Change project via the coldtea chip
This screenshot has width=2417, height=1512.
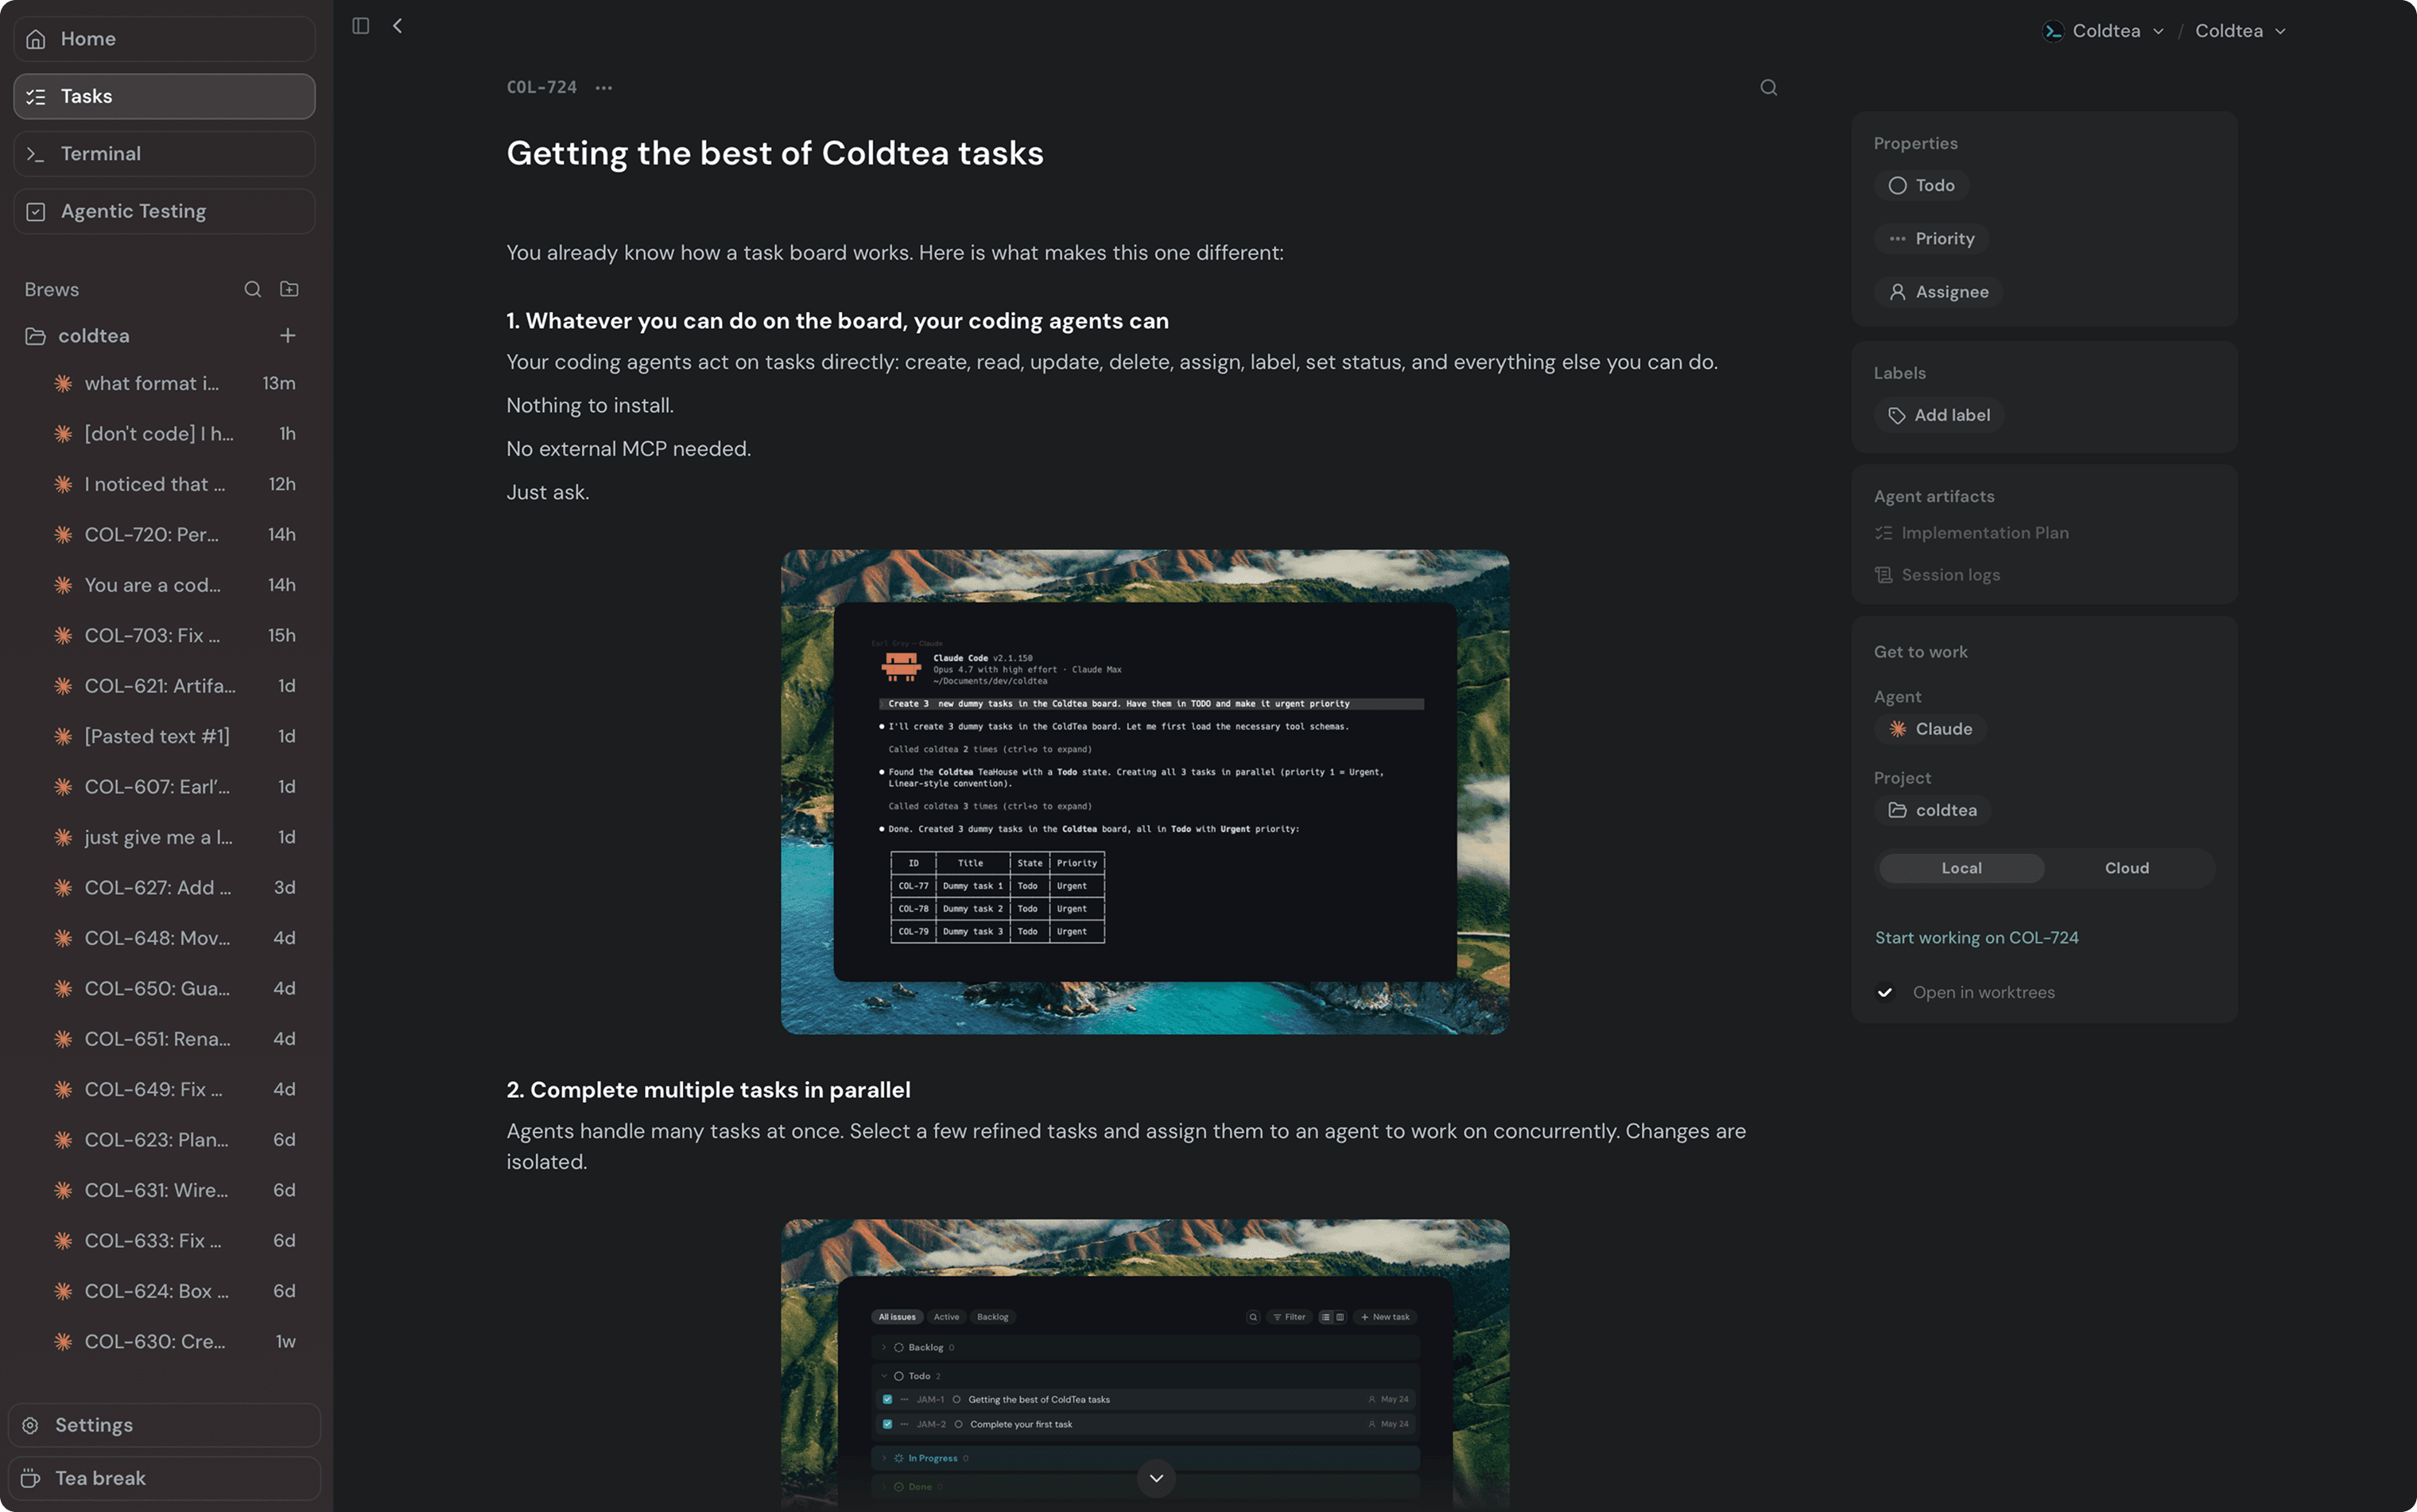[1932, 810]
